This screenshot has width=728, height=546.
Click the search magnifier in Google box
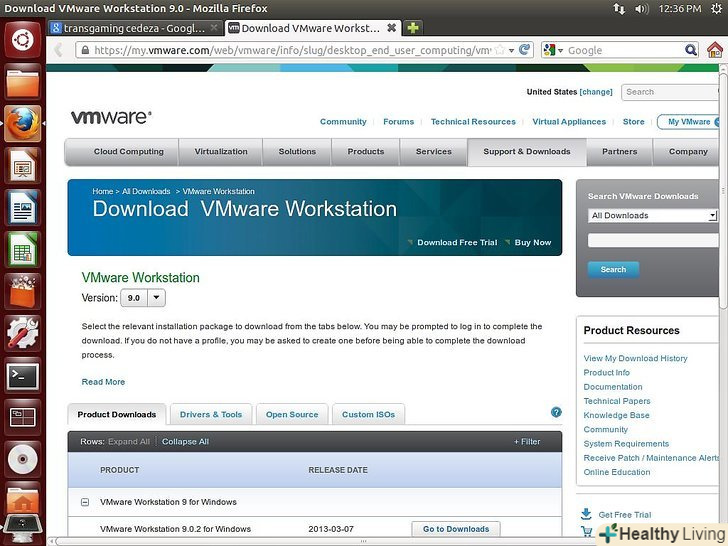tap(691, 50)
